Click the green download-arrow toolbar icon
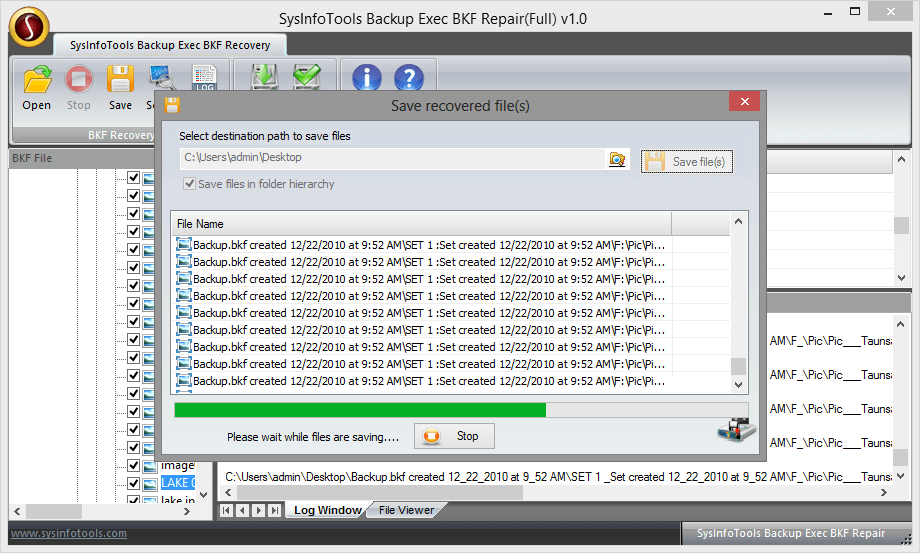Viewport: 920px width, 553px height. click(265, 77)
